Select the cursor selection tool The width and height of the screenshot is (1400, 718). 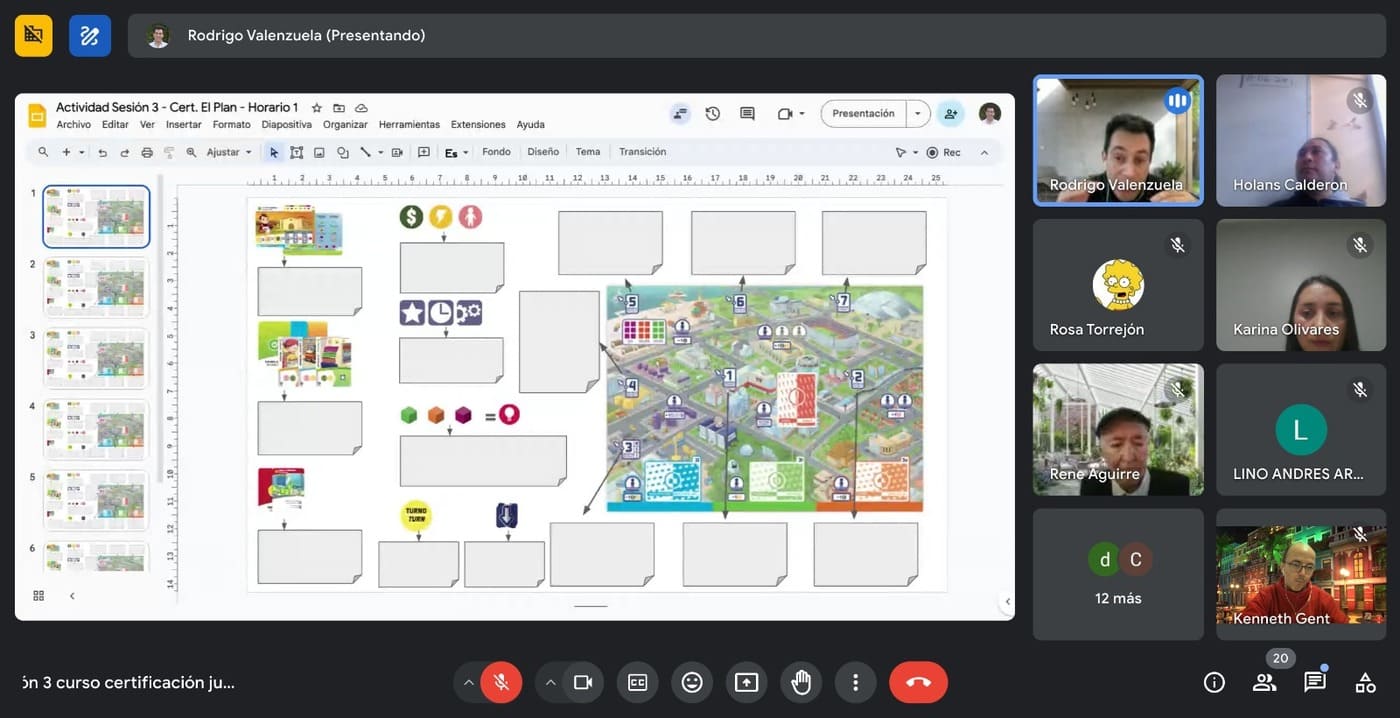point(274,152)
